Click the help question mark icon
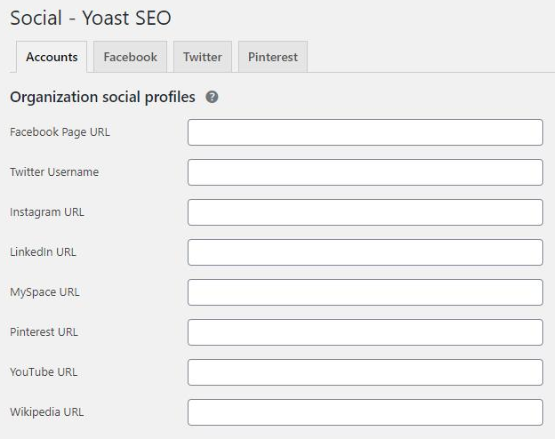555x439 pixels. coord(212,97)
